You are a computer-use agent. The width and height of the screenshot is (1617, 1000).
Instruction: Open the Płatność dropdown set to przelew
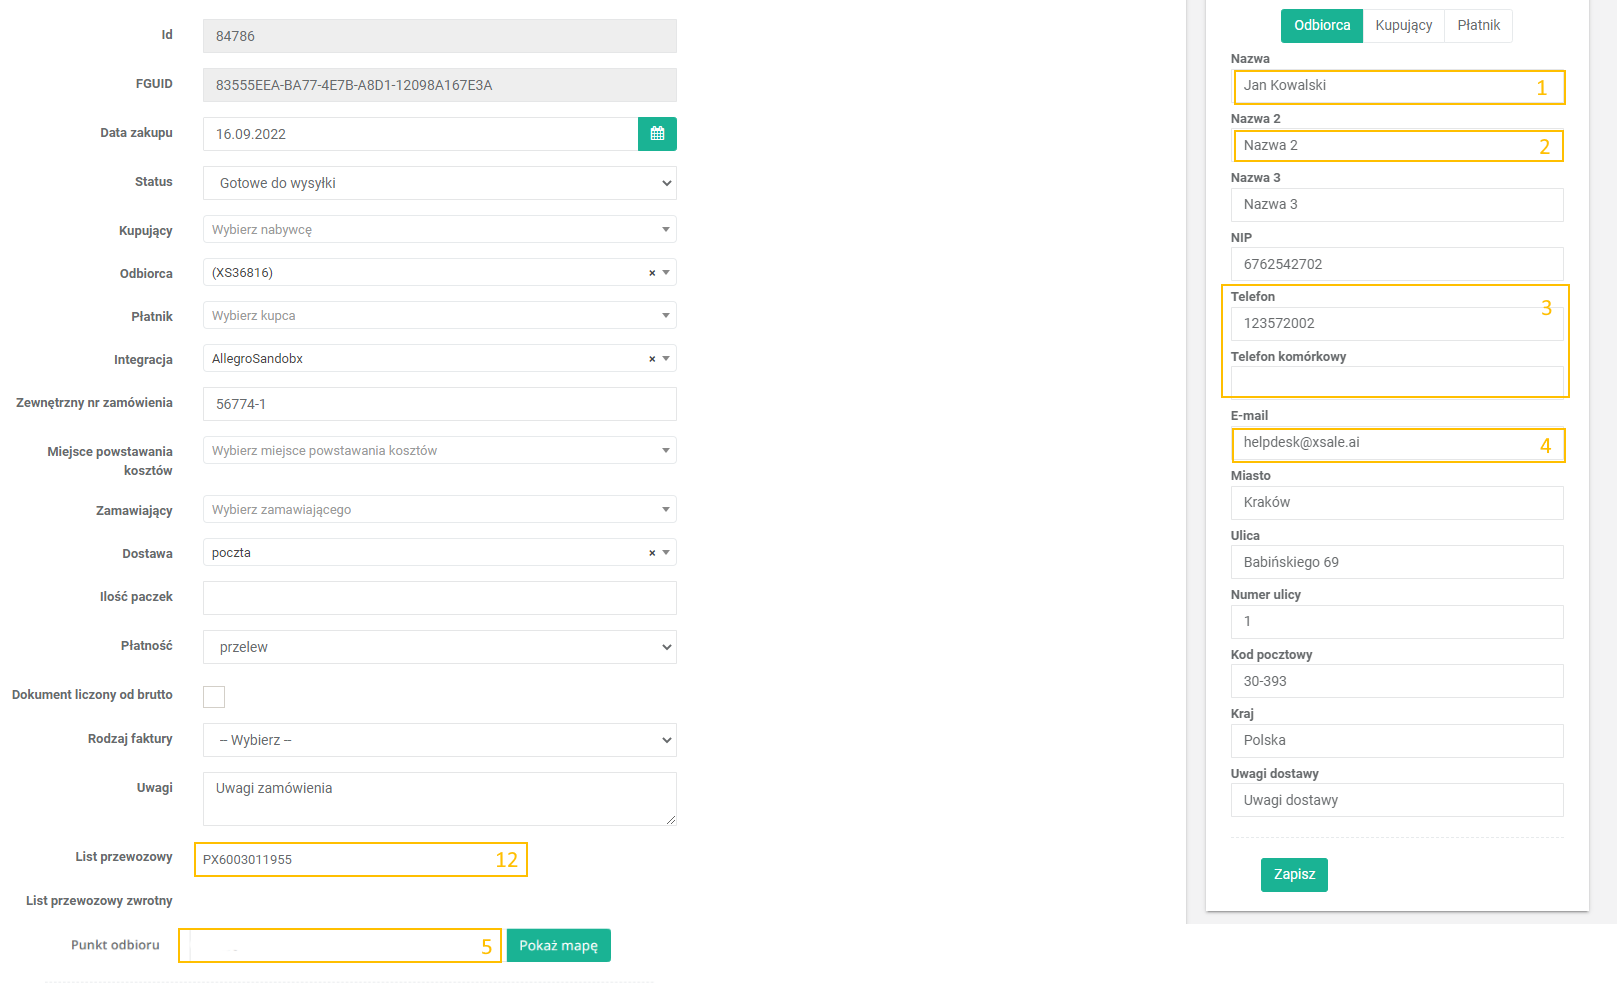click(439, 647)
